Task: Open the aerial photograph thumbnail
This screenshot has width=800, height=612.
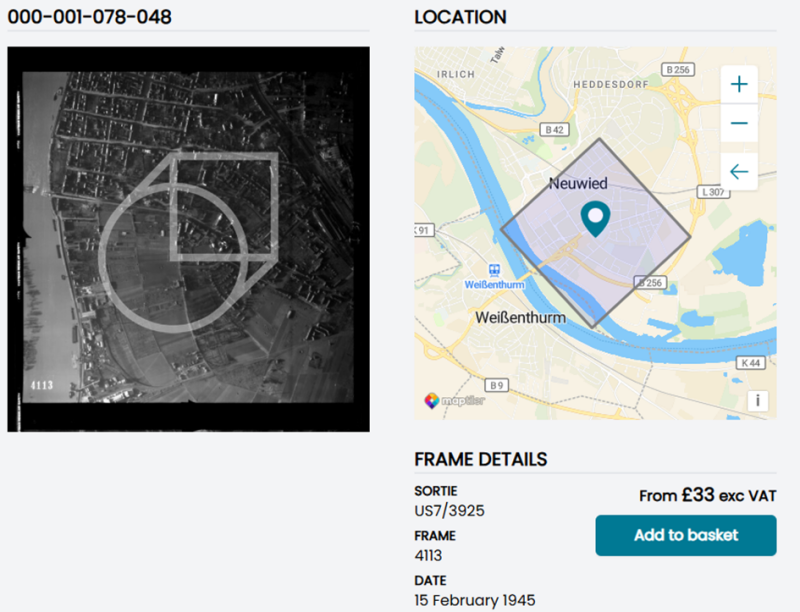Action: [x=188, y=239]
